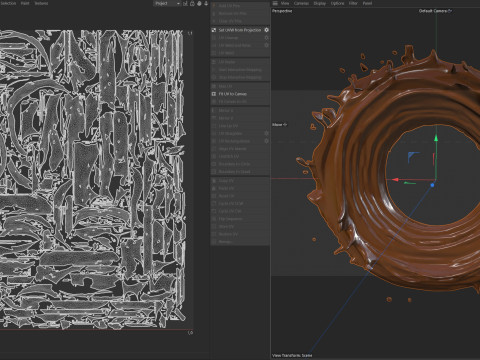Open the viewport Cameras menu
The width and height of the screenshot is (480, 360).
pos(301,3)
